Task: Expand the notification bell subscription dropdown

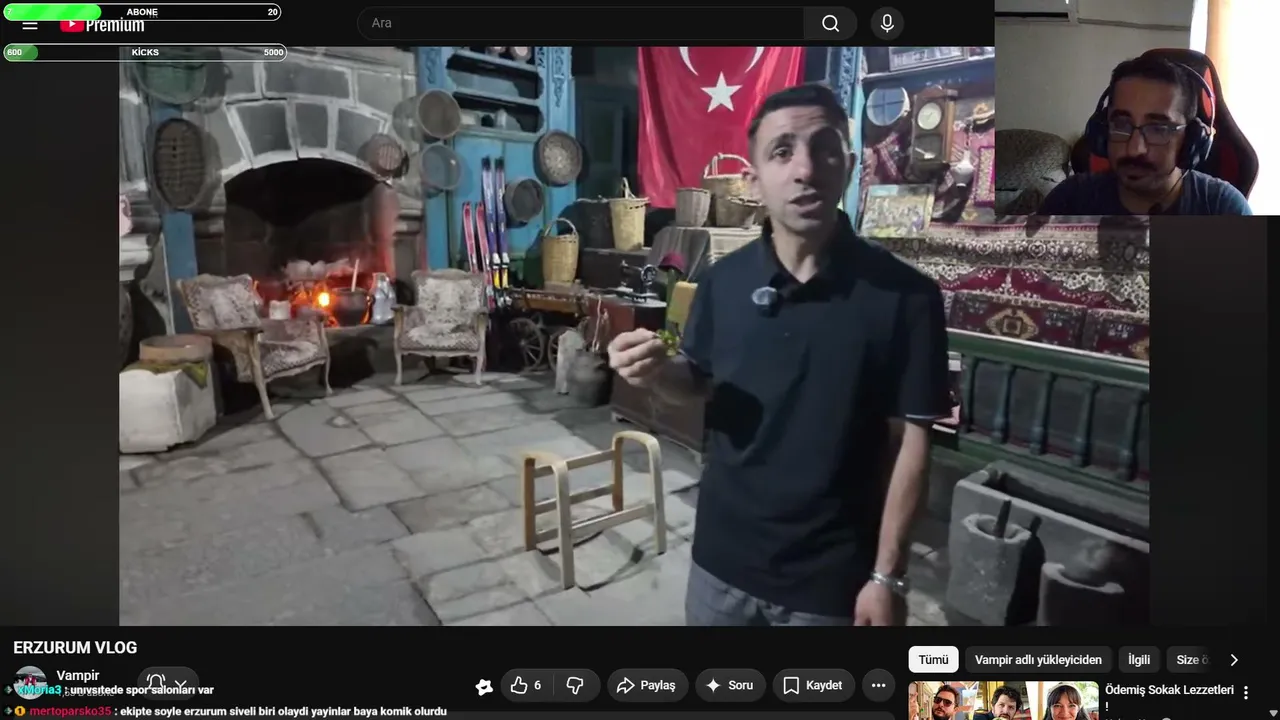Action: coord(168,685)
